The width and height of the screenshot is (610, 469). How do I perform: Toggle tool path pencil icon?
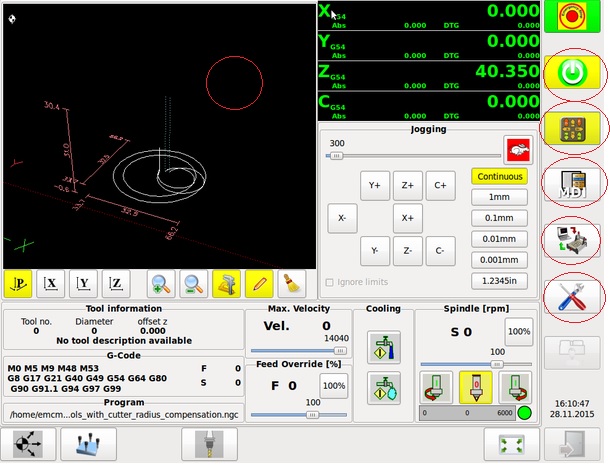click(x=259, y=284)
